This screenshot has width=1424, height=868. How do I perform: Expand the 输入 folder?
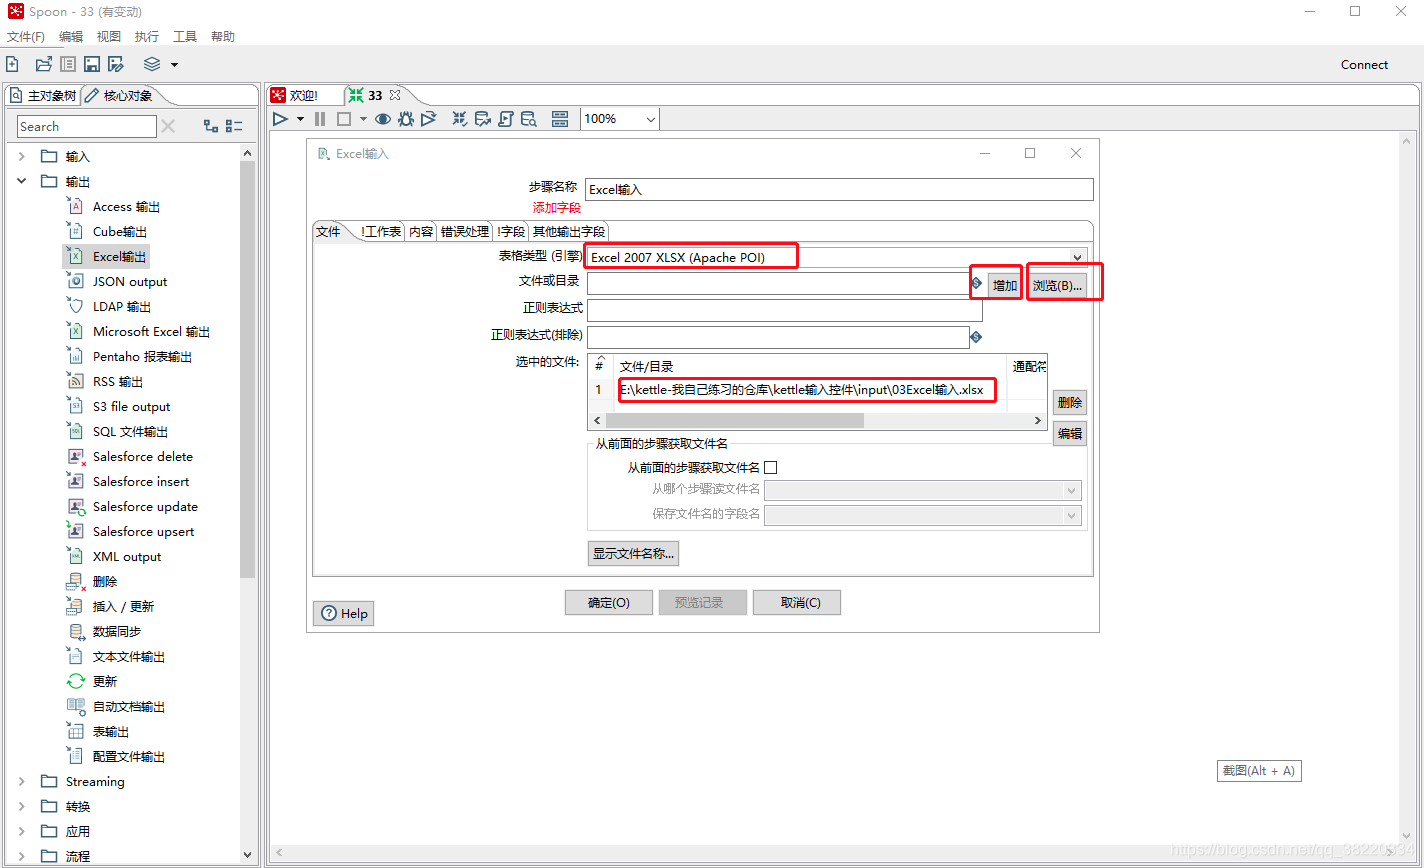(22, 156)
